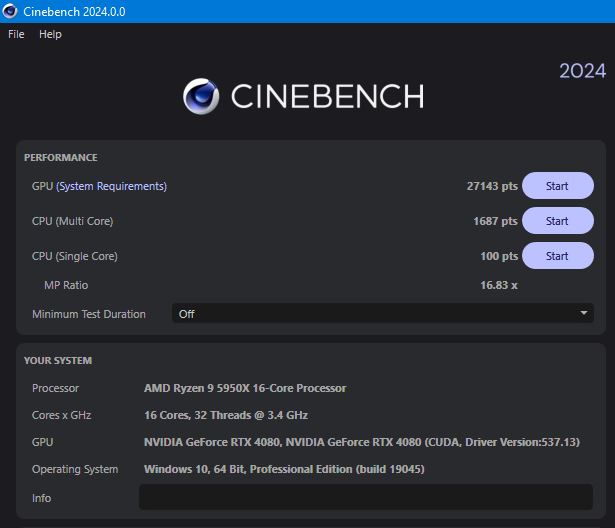
Task: Click the Operating System label
Action: (75, 469)
